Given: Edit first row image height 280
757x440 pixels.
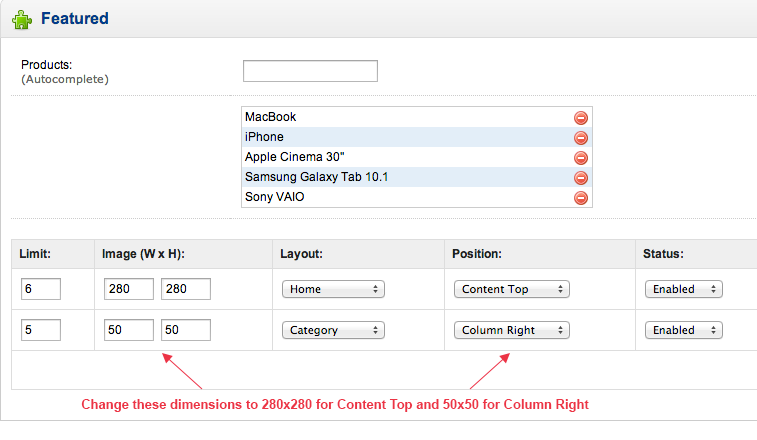Looking at the screenshot, I should pos(186,289).
